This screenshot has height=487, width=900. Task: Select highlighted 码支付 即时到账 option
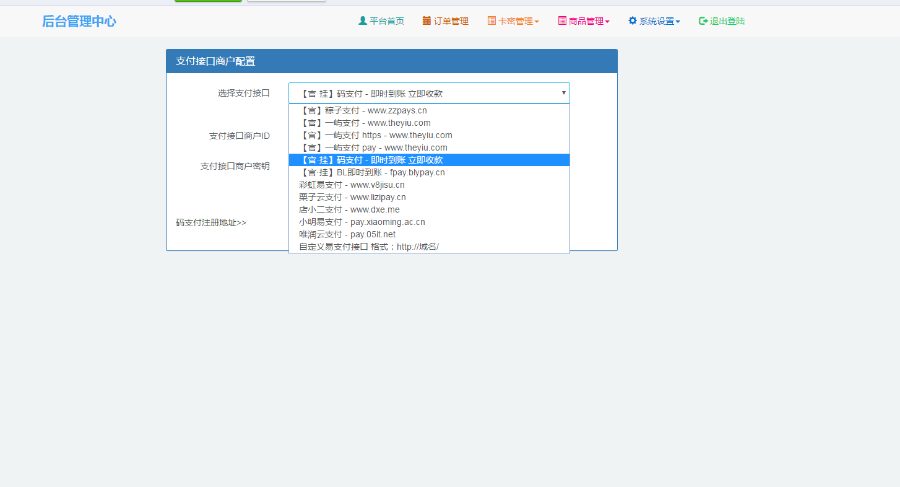(429, 160)
